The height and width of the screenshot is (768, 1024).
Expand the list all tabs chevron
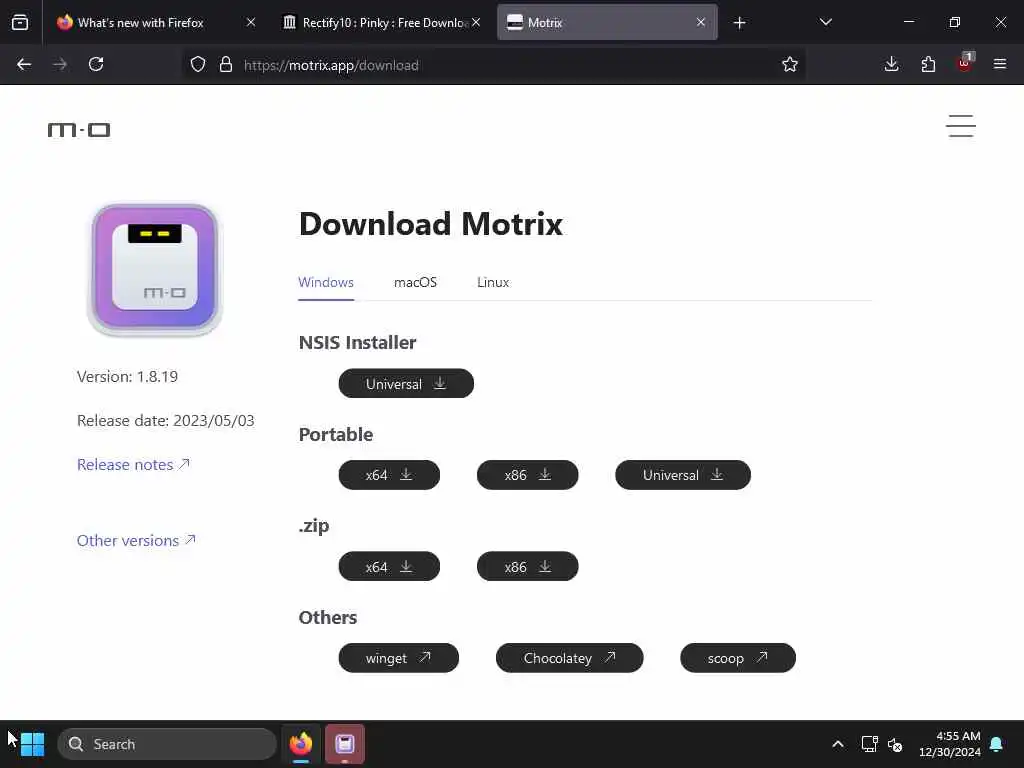pyautogui.click(x=825, y=23)
